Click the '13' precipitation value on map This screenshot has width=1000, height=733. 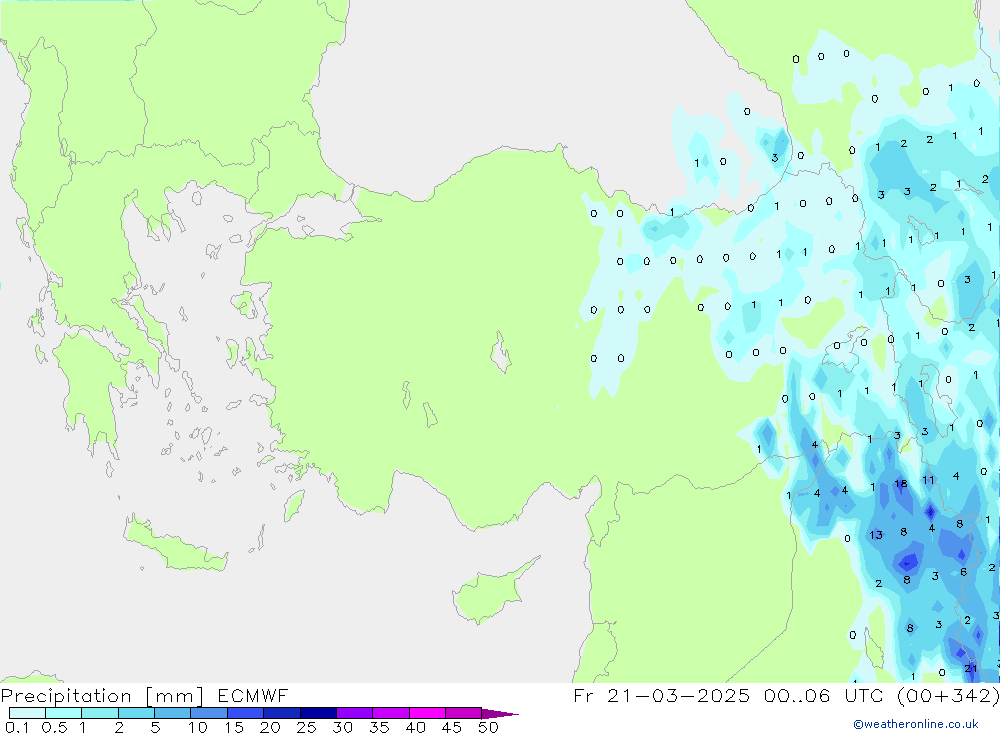coord(876,535)
